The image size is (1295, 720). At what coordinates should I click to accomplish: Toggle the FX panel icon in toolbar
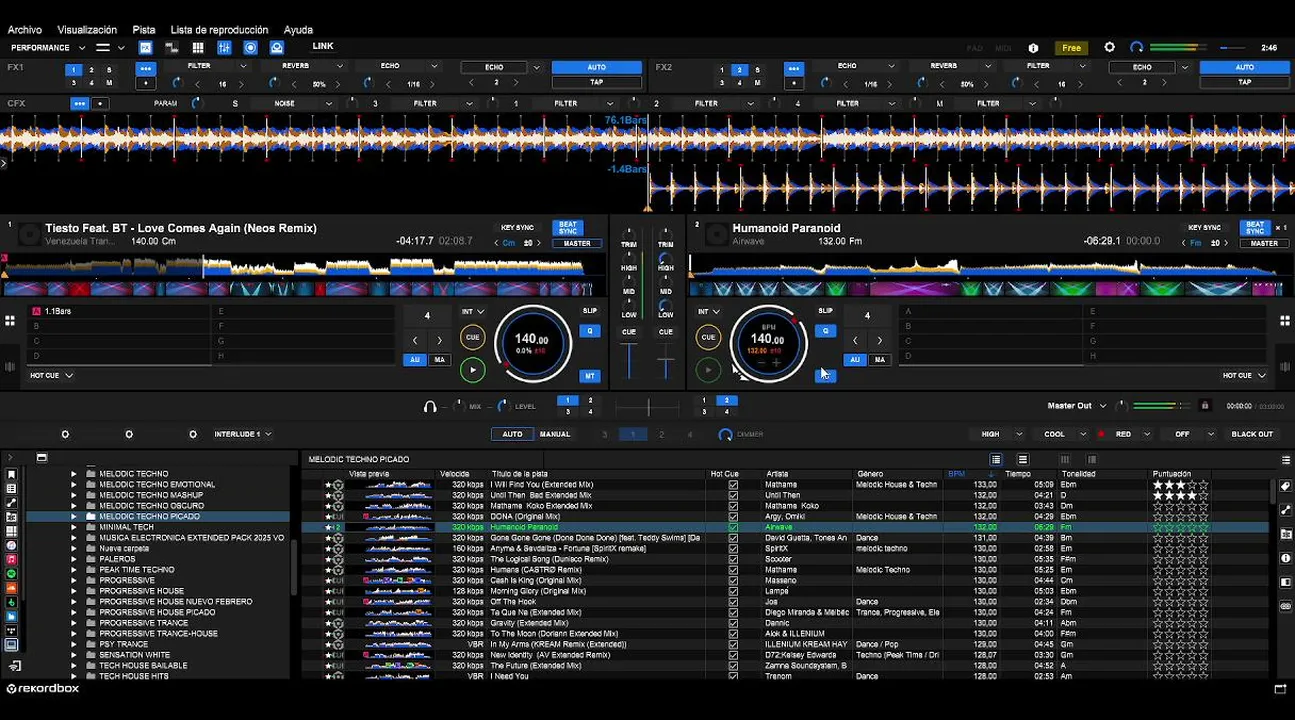(145, 47)
